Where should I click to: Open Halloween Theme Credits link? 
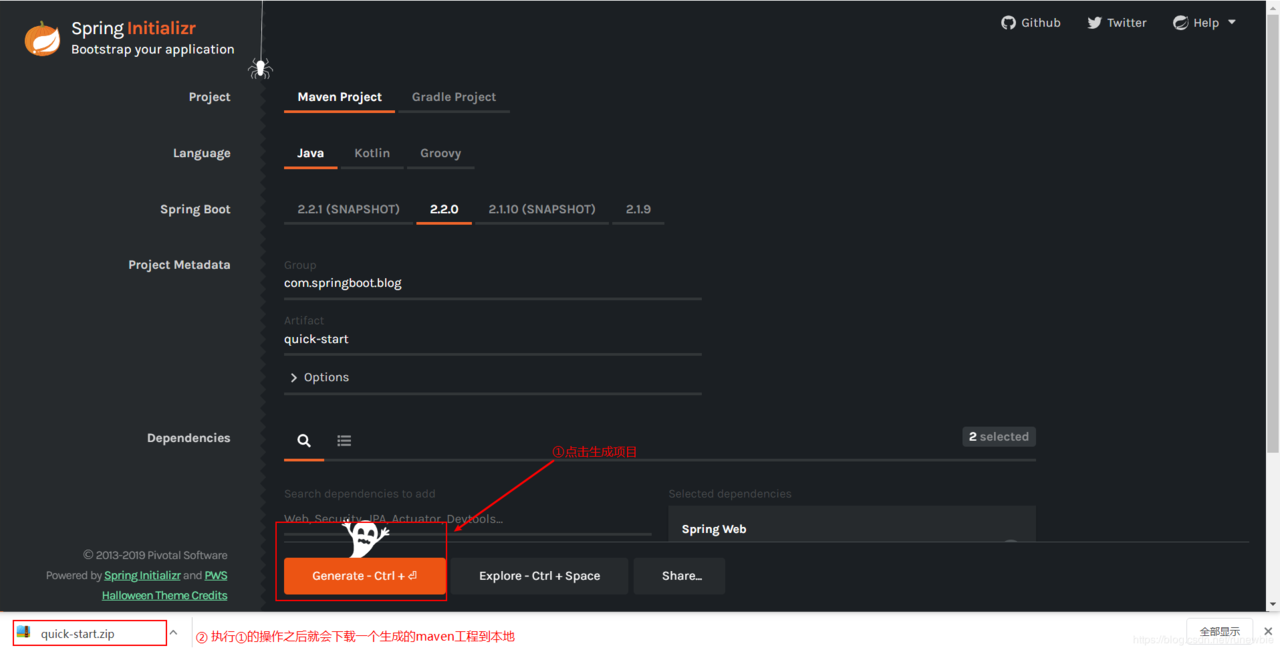coord(164,595)
